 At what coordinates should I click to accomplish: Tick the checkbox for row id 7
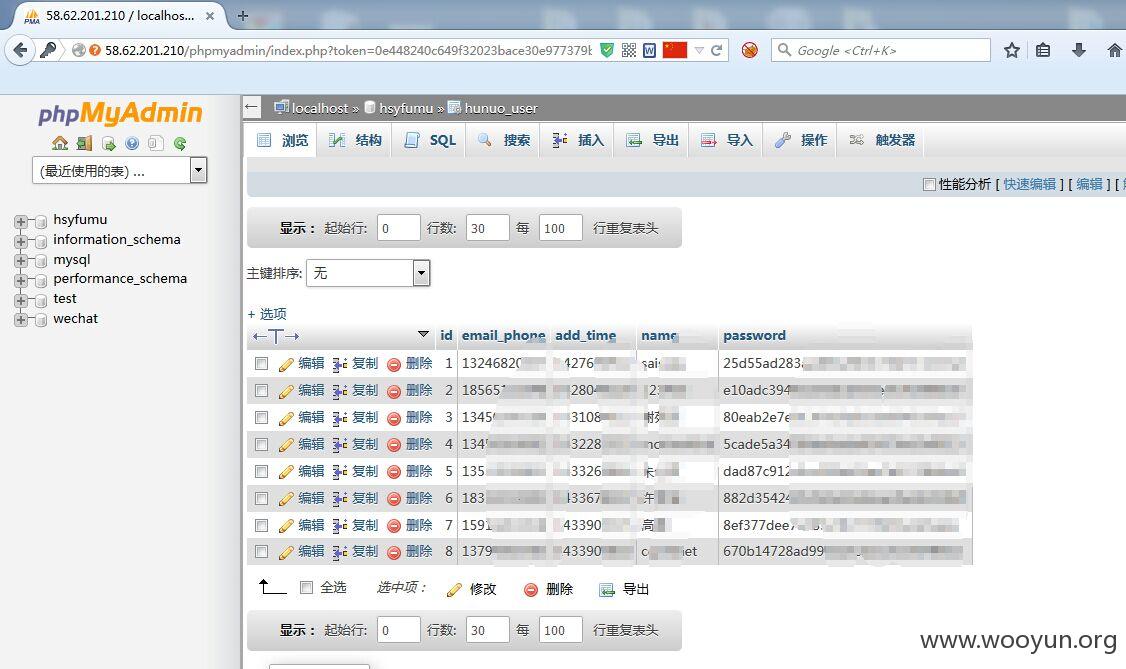point(261,525)
